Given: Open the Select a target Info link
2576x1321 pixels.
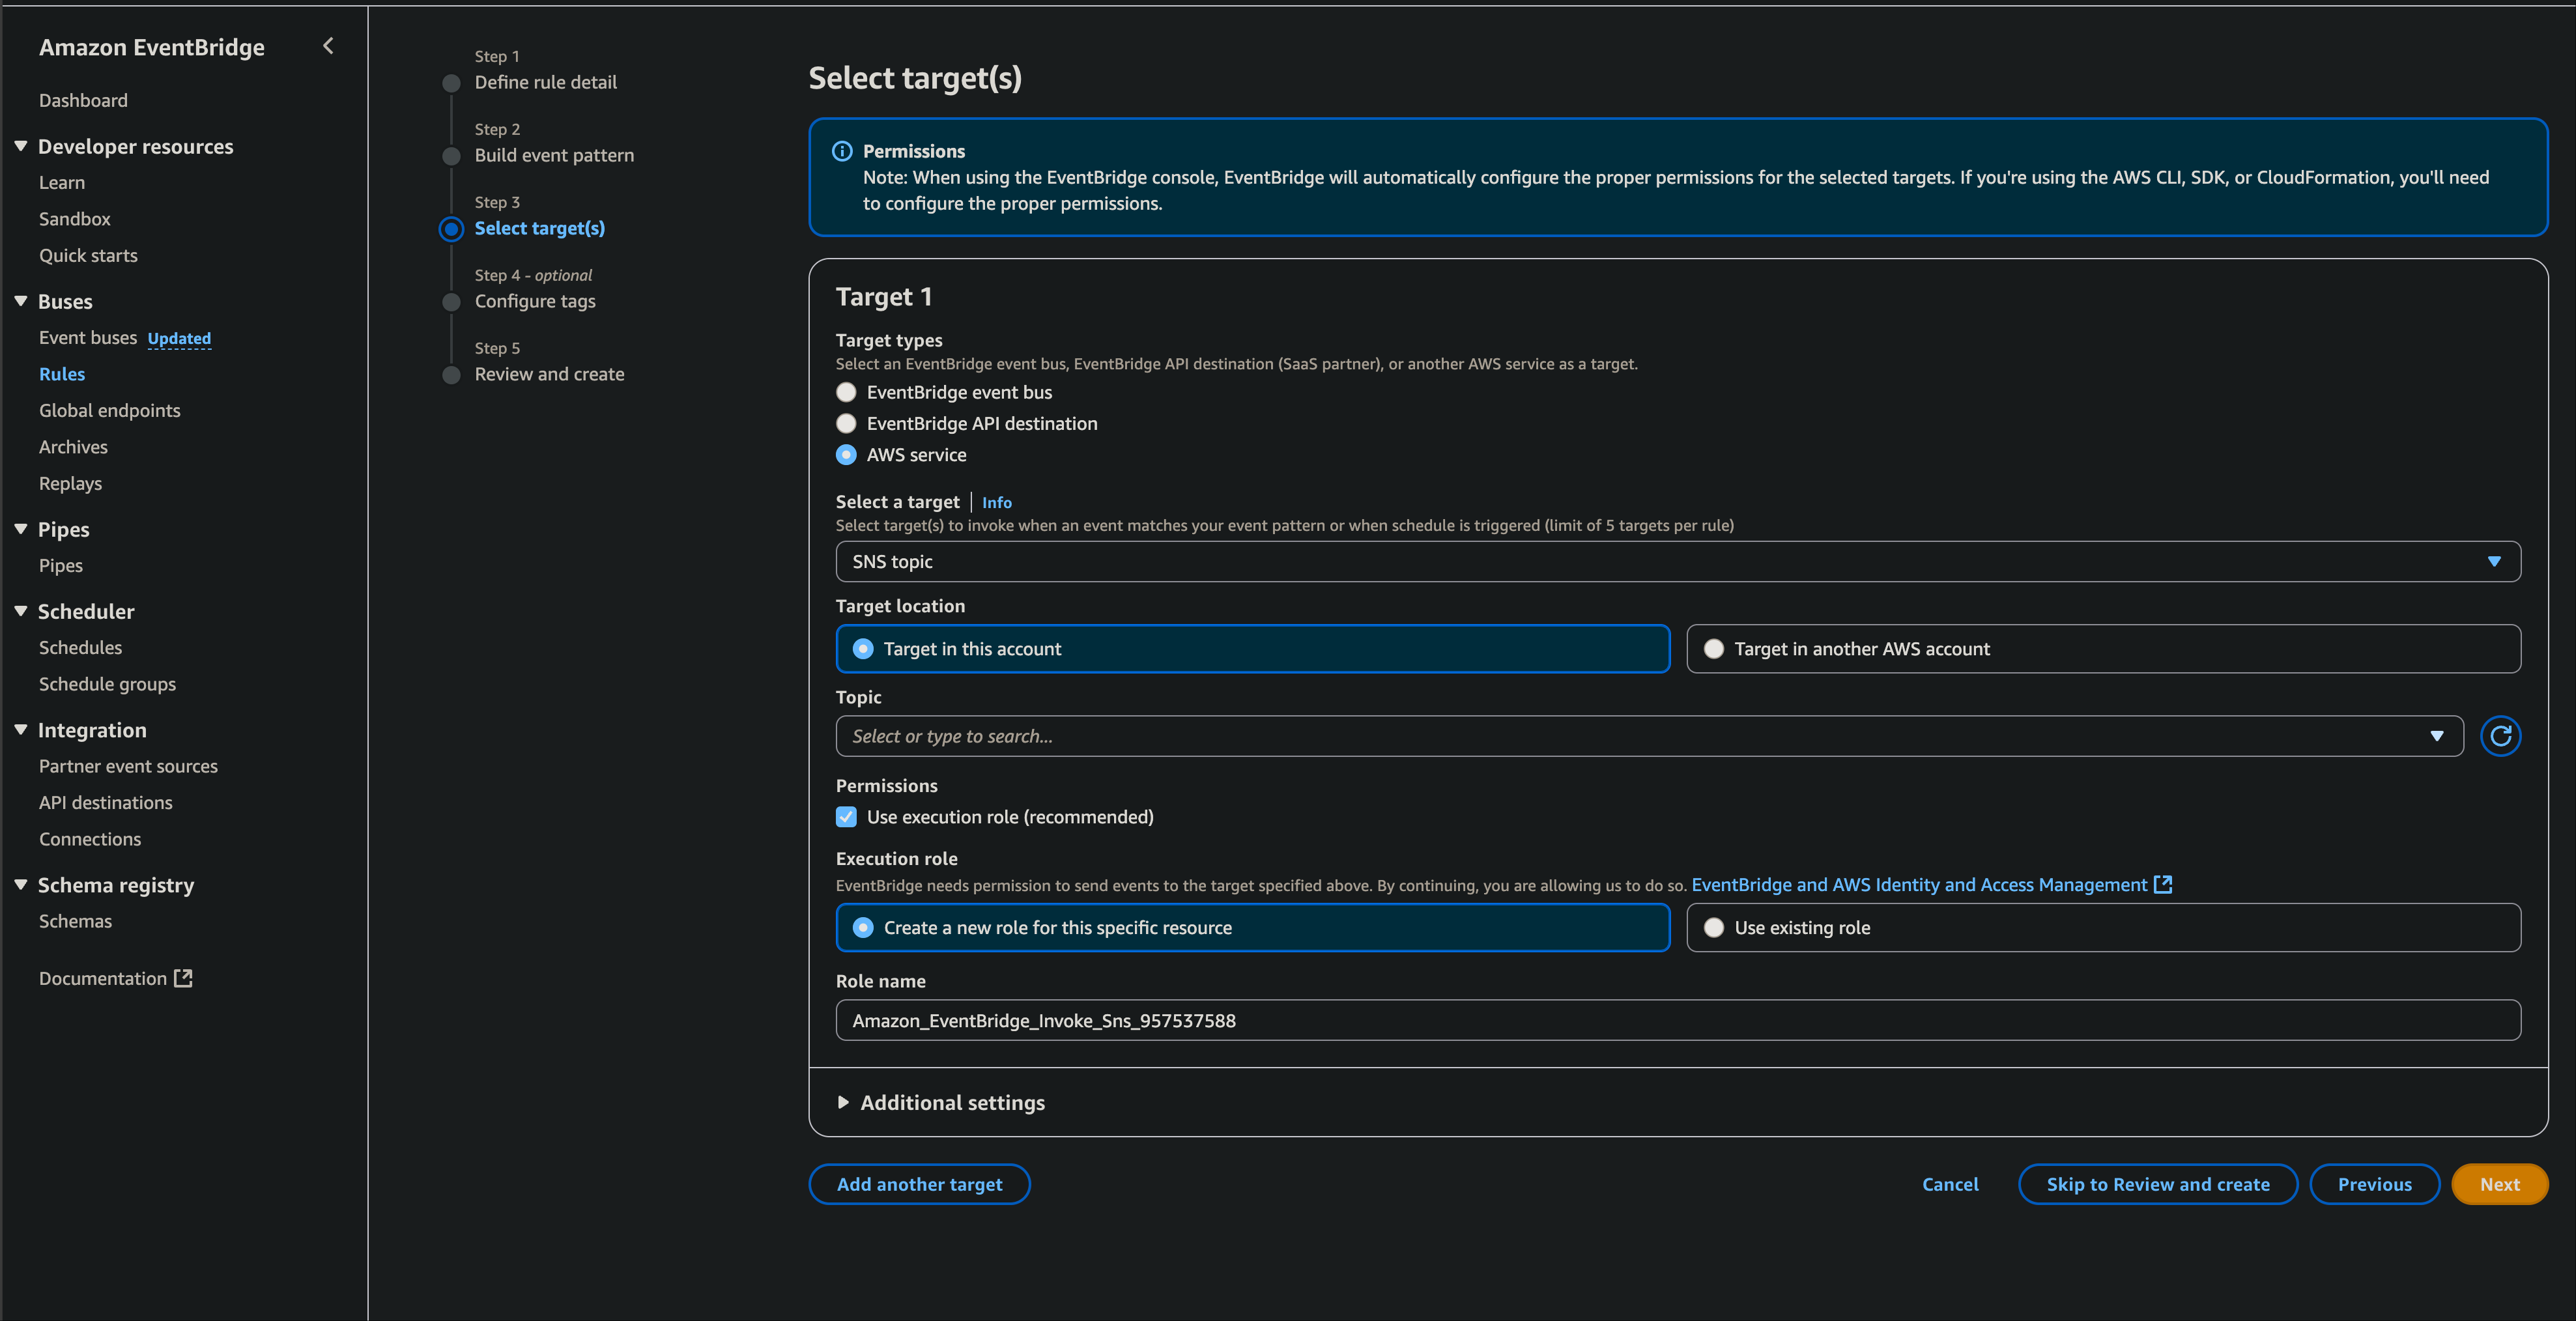Looking at the screenshot, I should 996,502.
